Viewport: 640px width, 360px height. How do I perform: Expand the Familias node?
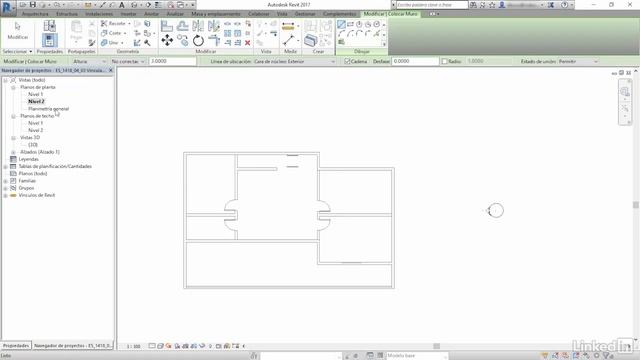(x=5, y=181)
